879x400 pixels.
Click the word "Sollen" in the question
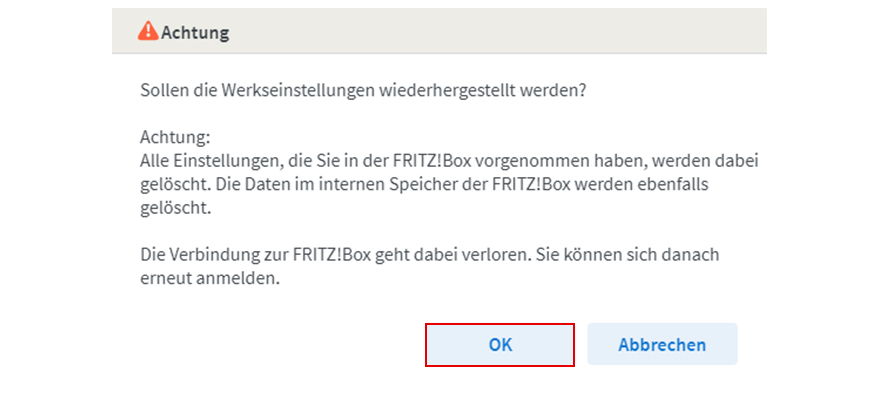click(x=164, y=90)
